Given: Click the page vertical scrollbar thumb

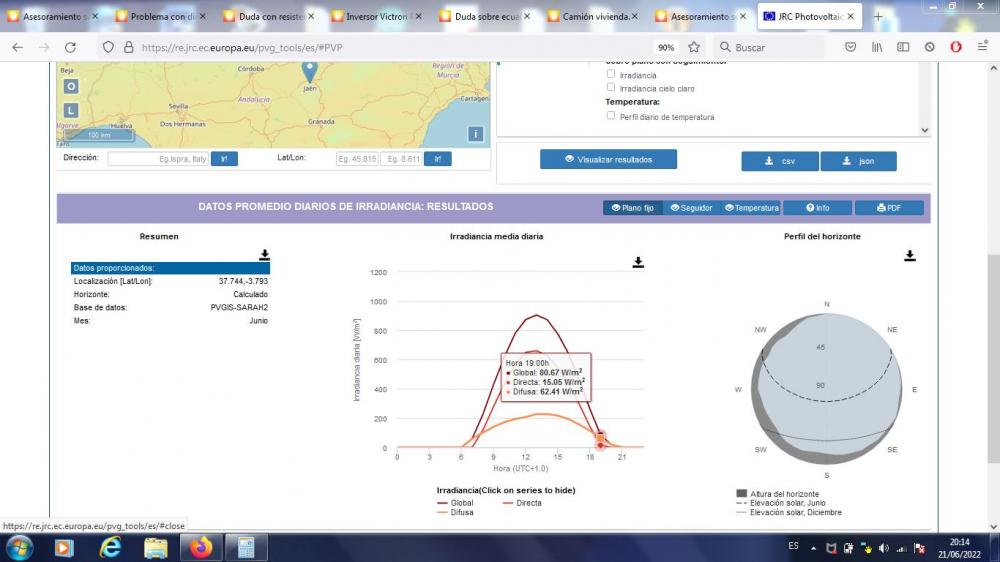Looking at the screenshot, I should point(993,358).
